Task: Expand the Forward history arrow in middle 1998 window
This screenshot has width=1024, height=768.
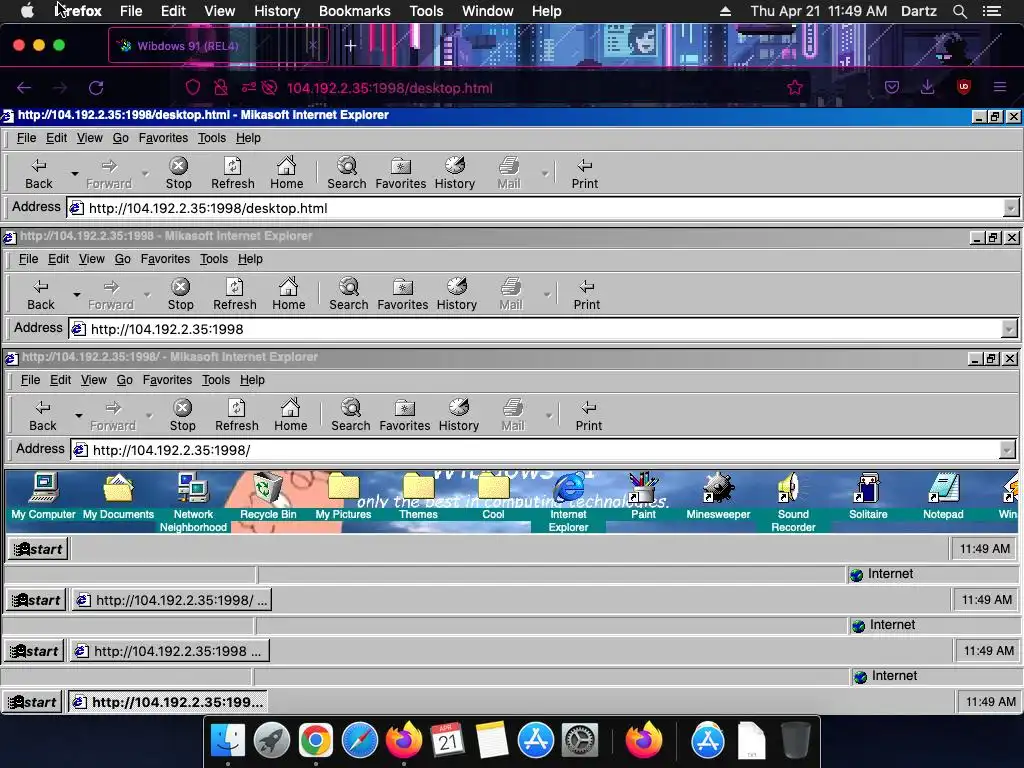Action: click(x=147, y=295)
